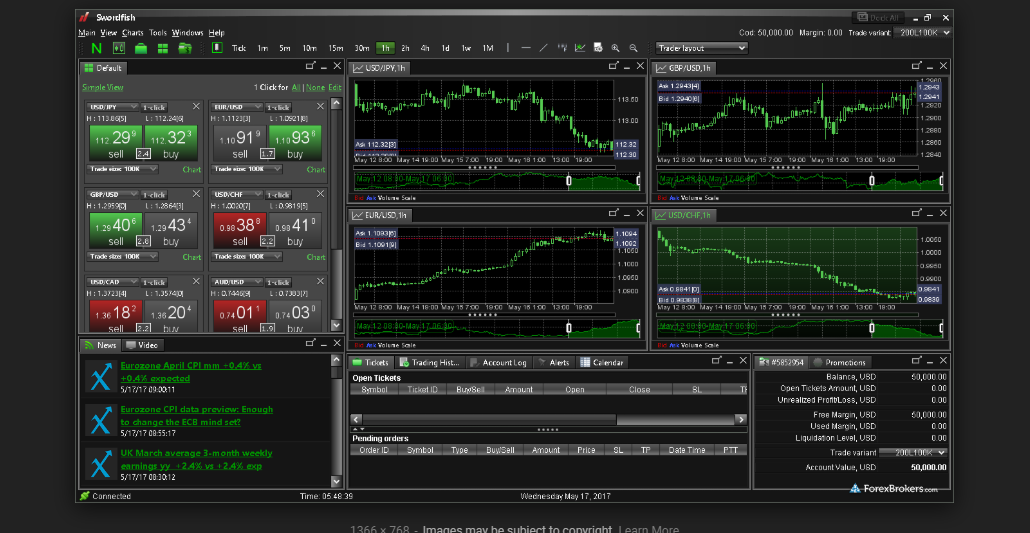Open USD/JPY symbol dropdown in rate tile
1030x533 pixels.
[x=113, y=107]
